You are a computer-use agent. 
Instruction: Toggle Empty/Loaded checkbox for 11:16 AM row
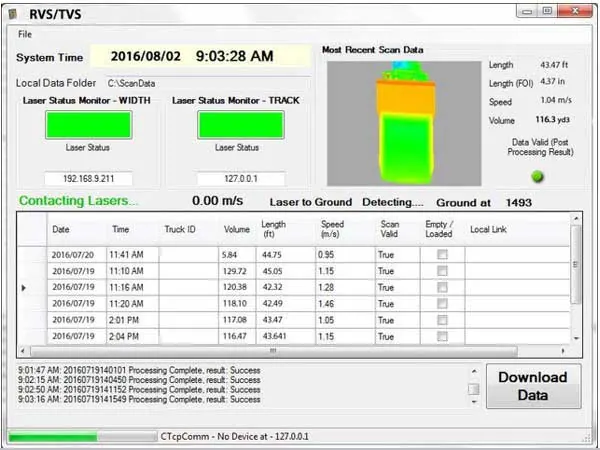(x=442, y=287)
